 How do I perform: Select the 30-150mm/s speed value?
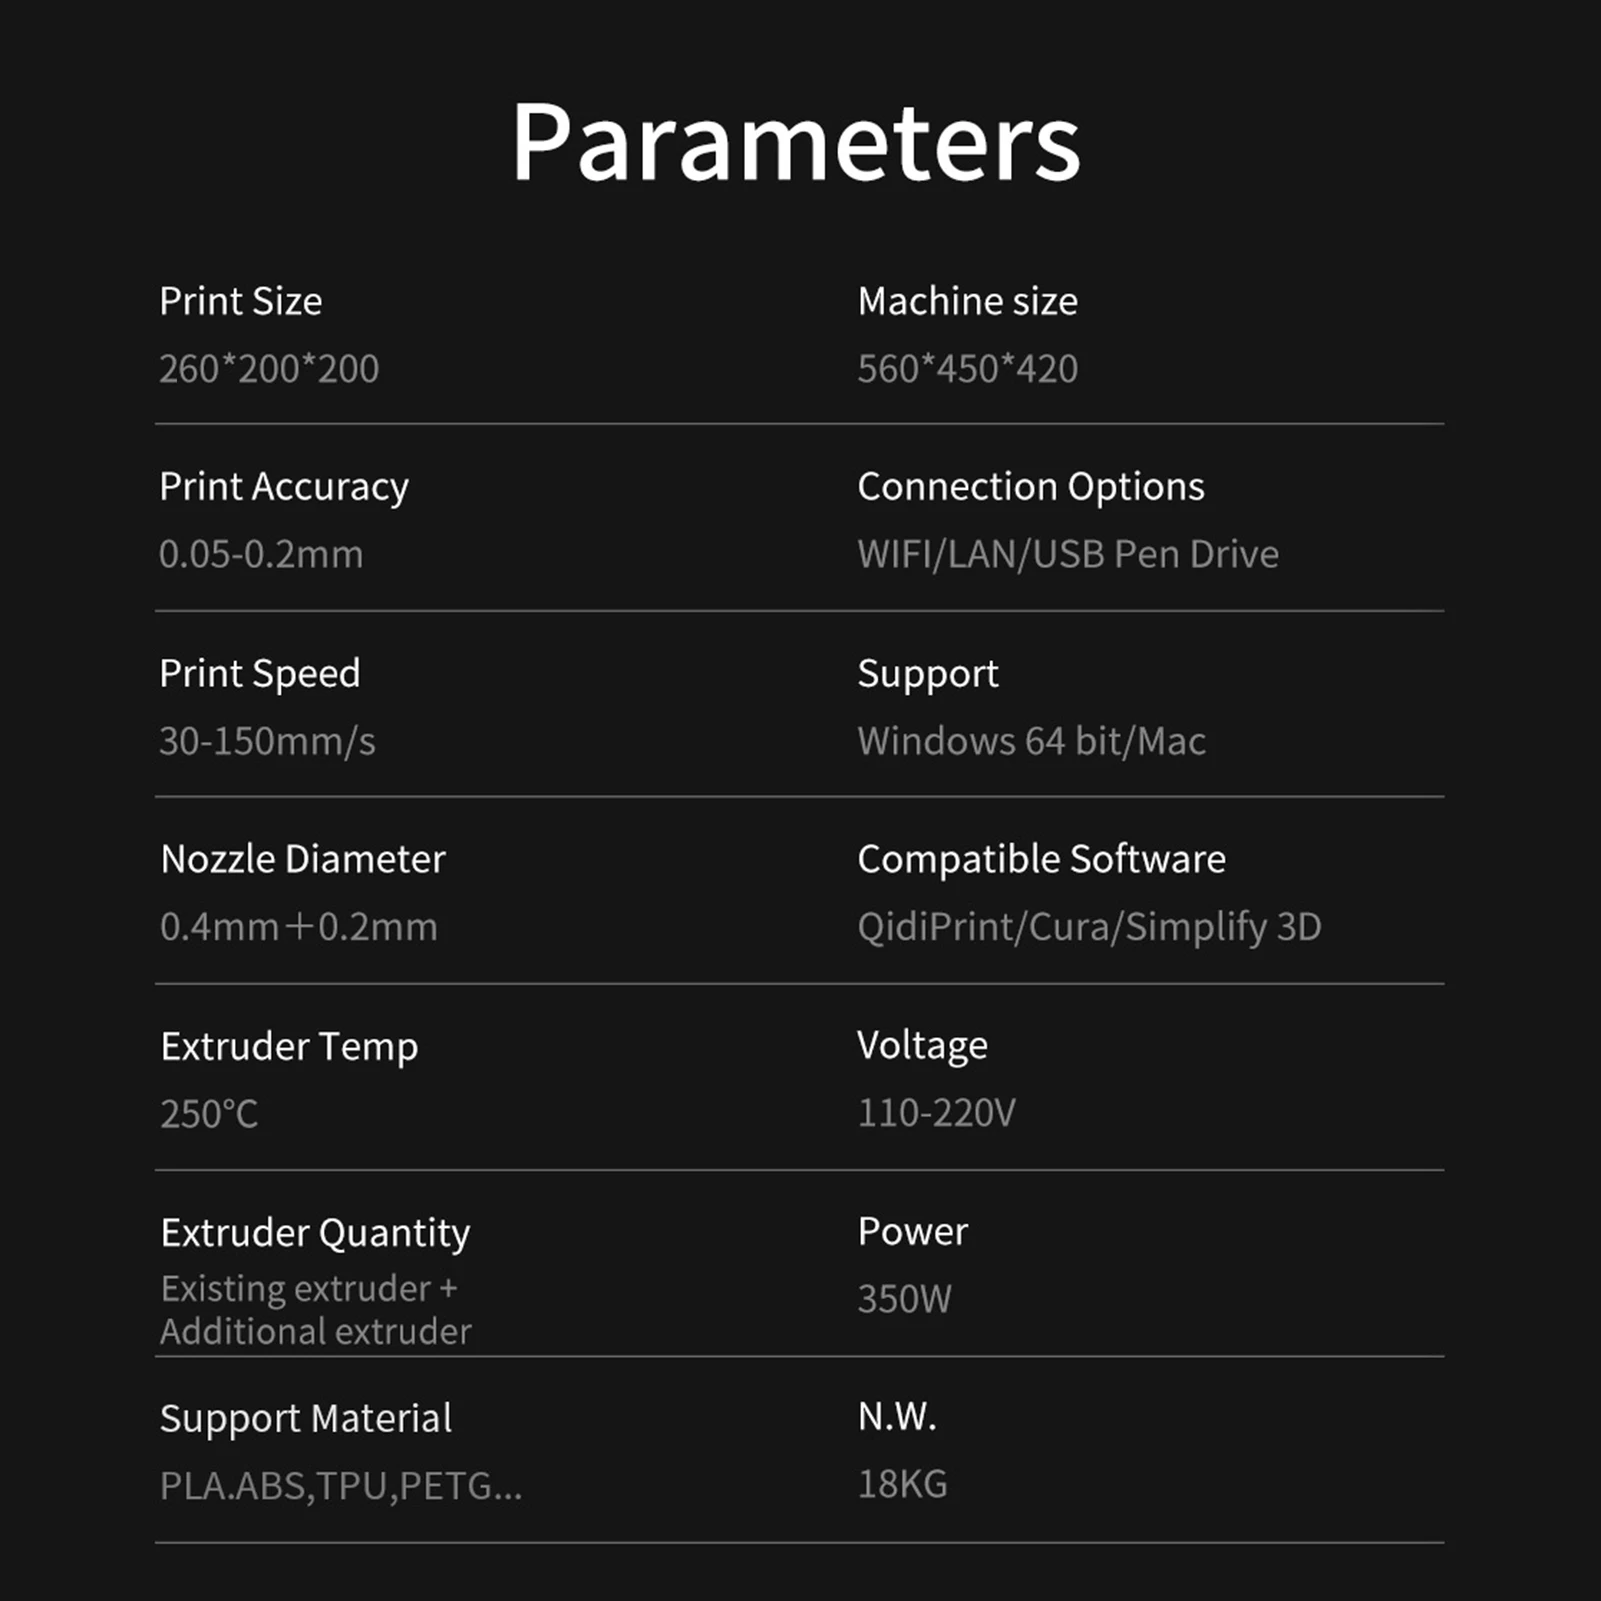pyautogui.click(x=267, y=741)
